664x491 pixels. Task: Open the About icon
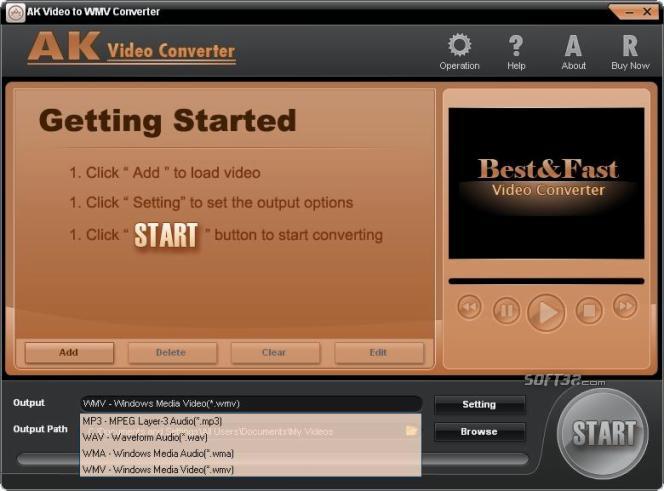573,52
